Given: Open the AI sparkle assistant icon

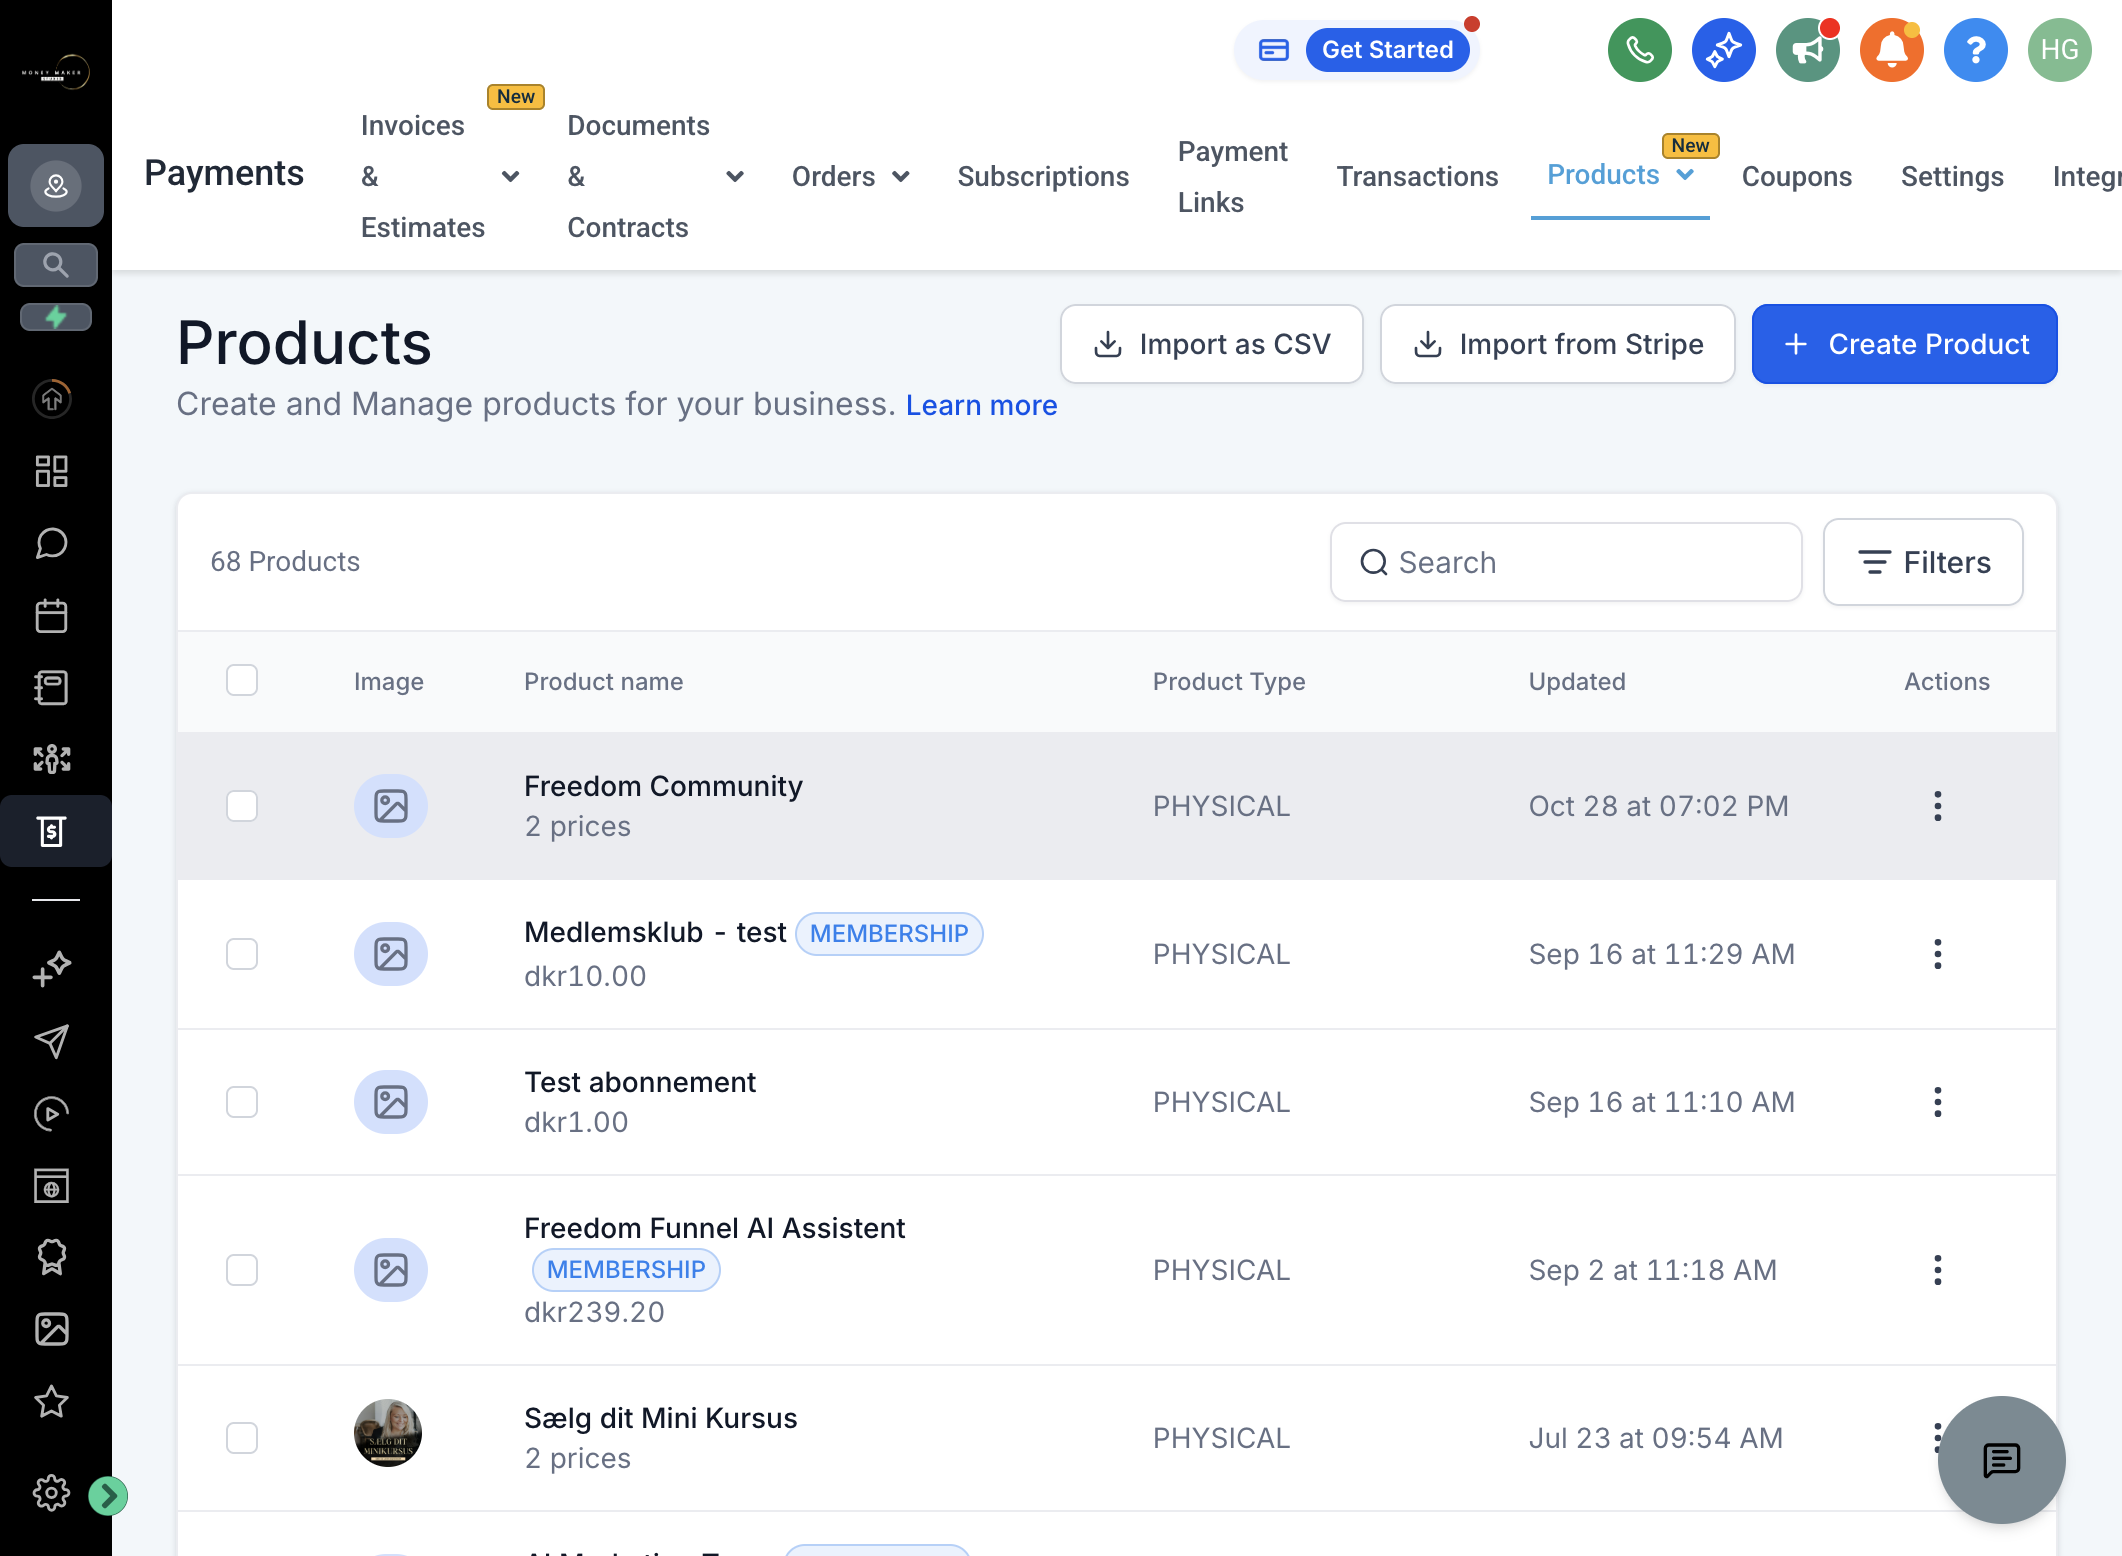Looking at the screenshot, I should click(x=1723, y=50).
